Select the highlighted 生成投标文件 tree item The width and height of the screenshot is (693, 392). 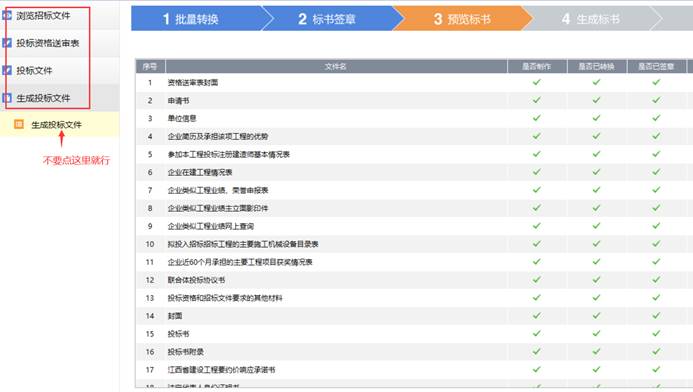point(56,125)
